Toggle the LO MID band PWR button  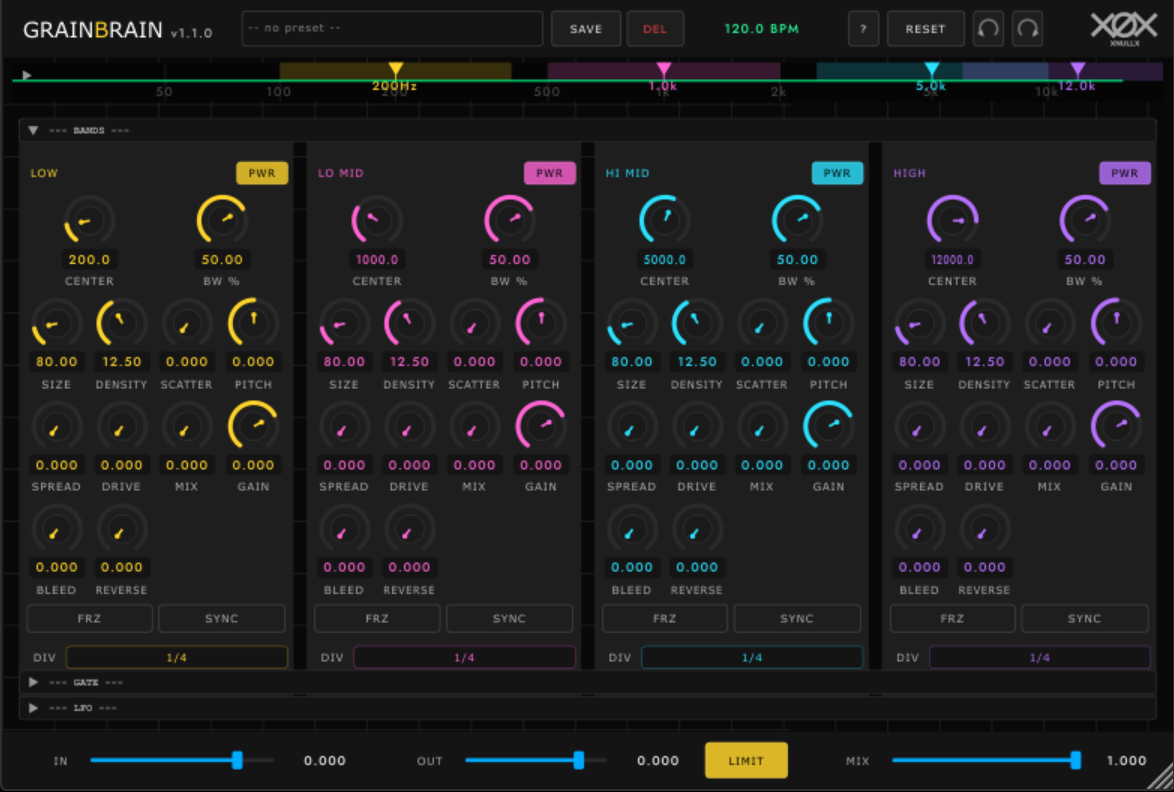(550, 173)
